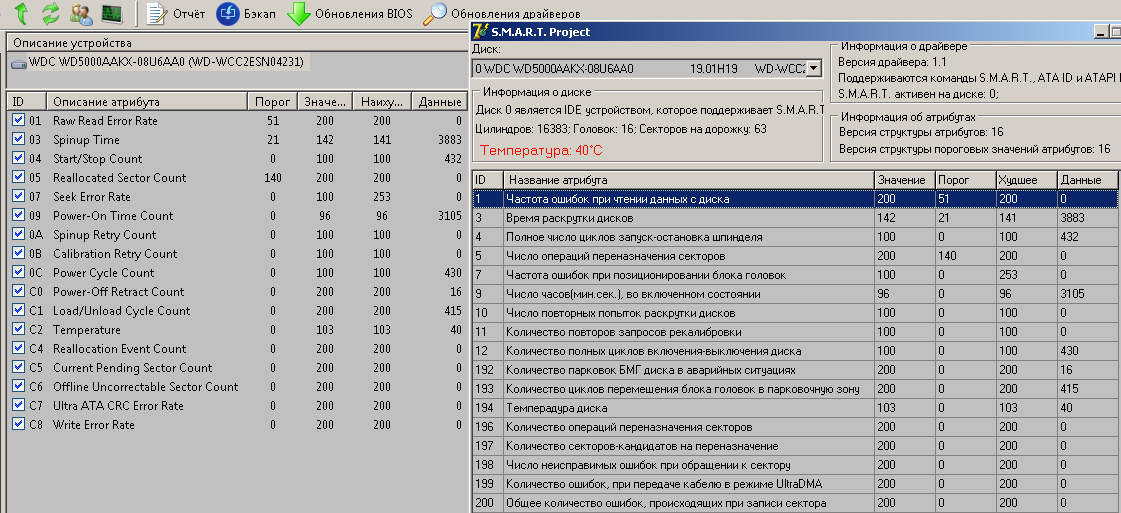Image resolution: width=1121 pixels, height=513 pixels.
Task: Click the Обновления драйверов magnifier icon
Action: point(434,13)
